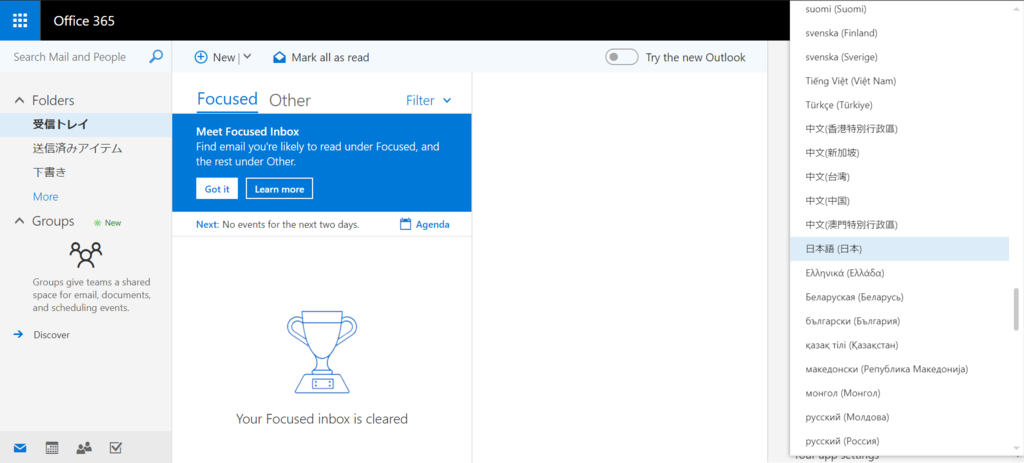Switch to the Focused tab
The height and width of the screenshot is (463, 1024).
point(227,99)
